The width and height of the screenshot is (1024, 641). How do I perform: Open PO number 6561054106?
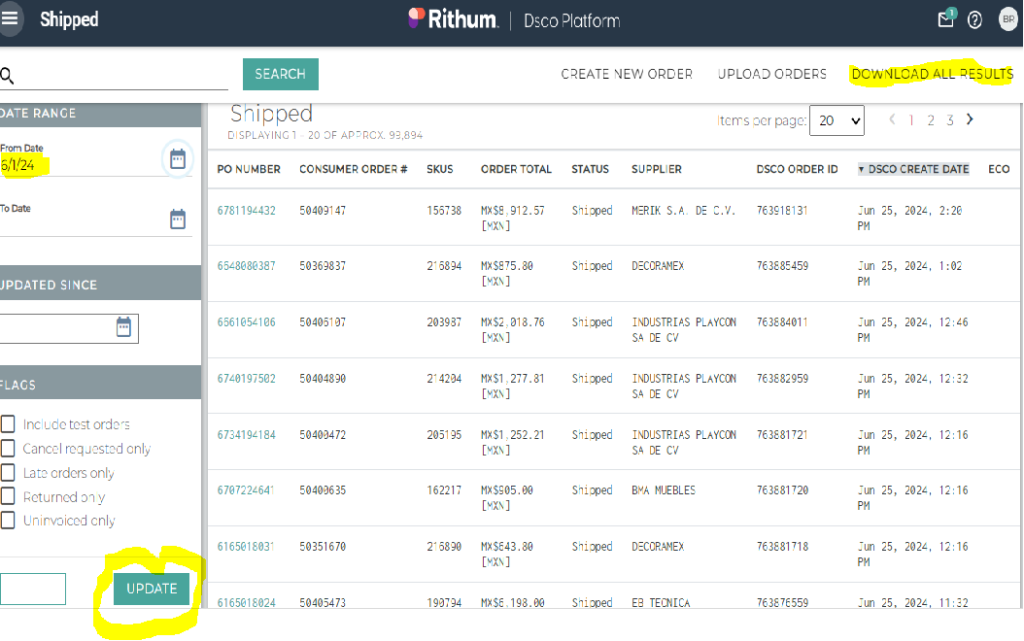click(x=246, y=322)
